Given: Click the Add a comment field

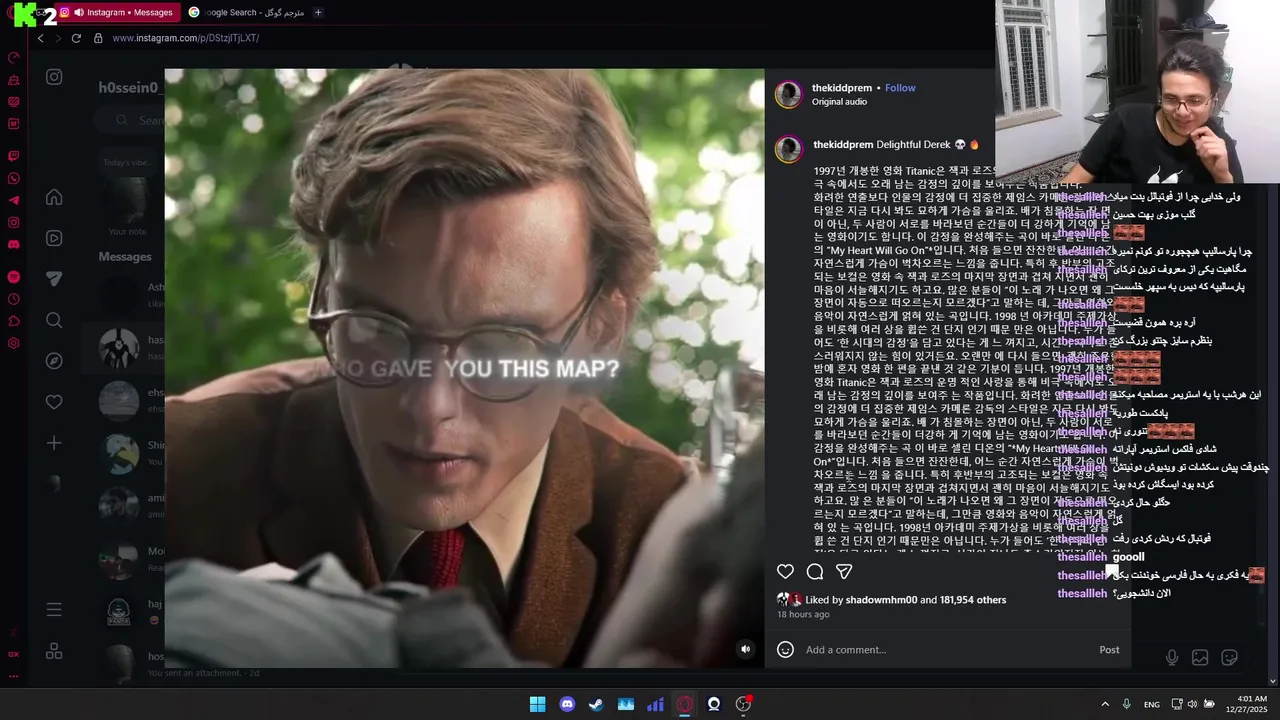Looking at the screenshot, I should click(945, 650).
